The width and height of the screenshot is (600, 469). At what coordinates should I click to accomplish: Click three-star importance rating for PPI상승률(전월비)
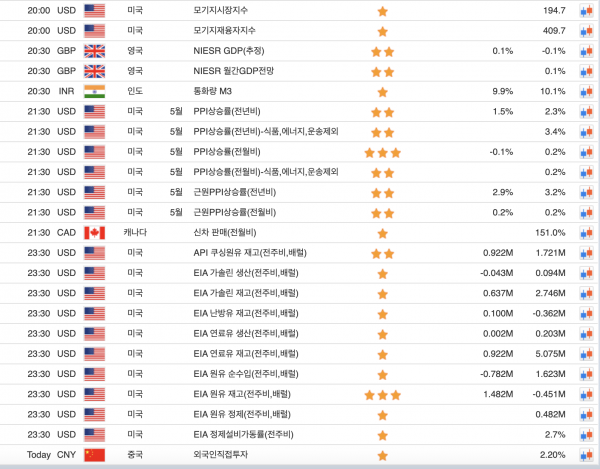(382, 152)
